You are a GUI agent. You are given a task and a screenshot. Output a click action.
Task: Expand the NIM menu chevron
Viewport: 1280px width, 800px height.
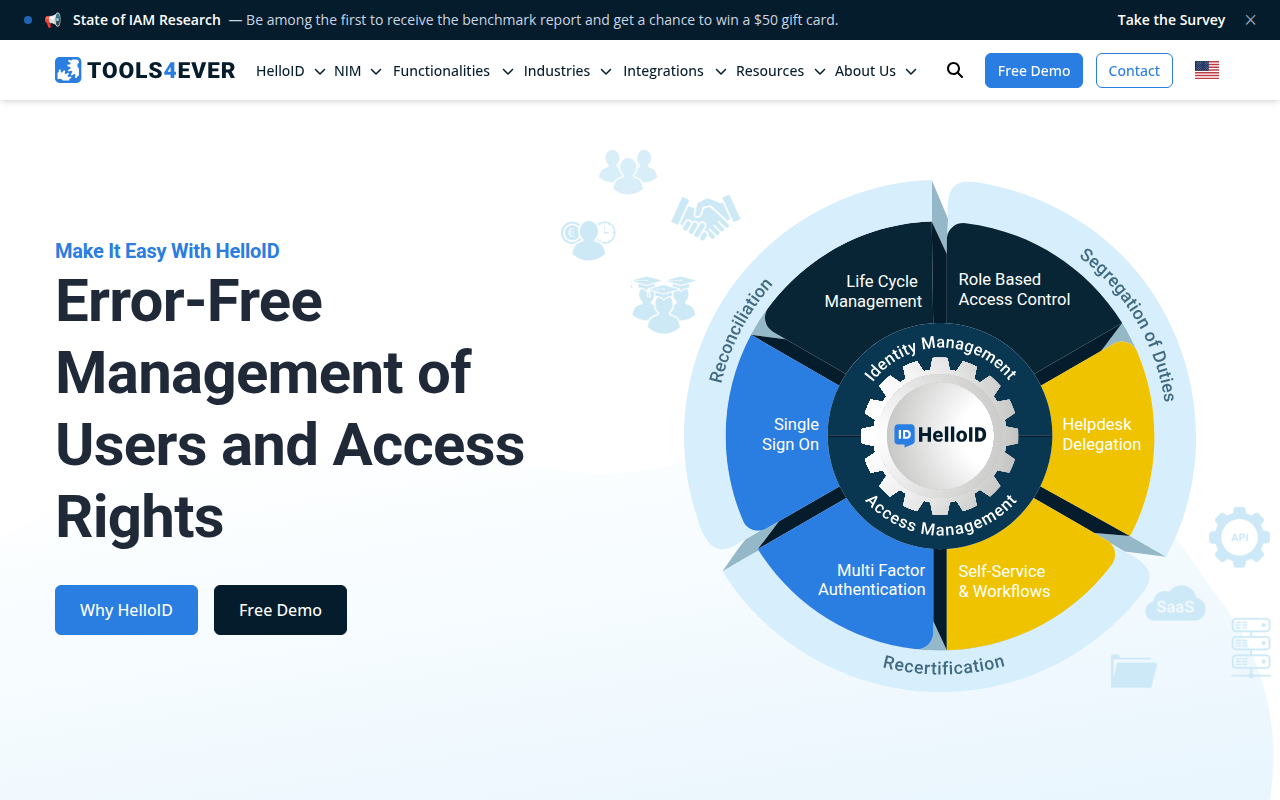pos(376,71)
